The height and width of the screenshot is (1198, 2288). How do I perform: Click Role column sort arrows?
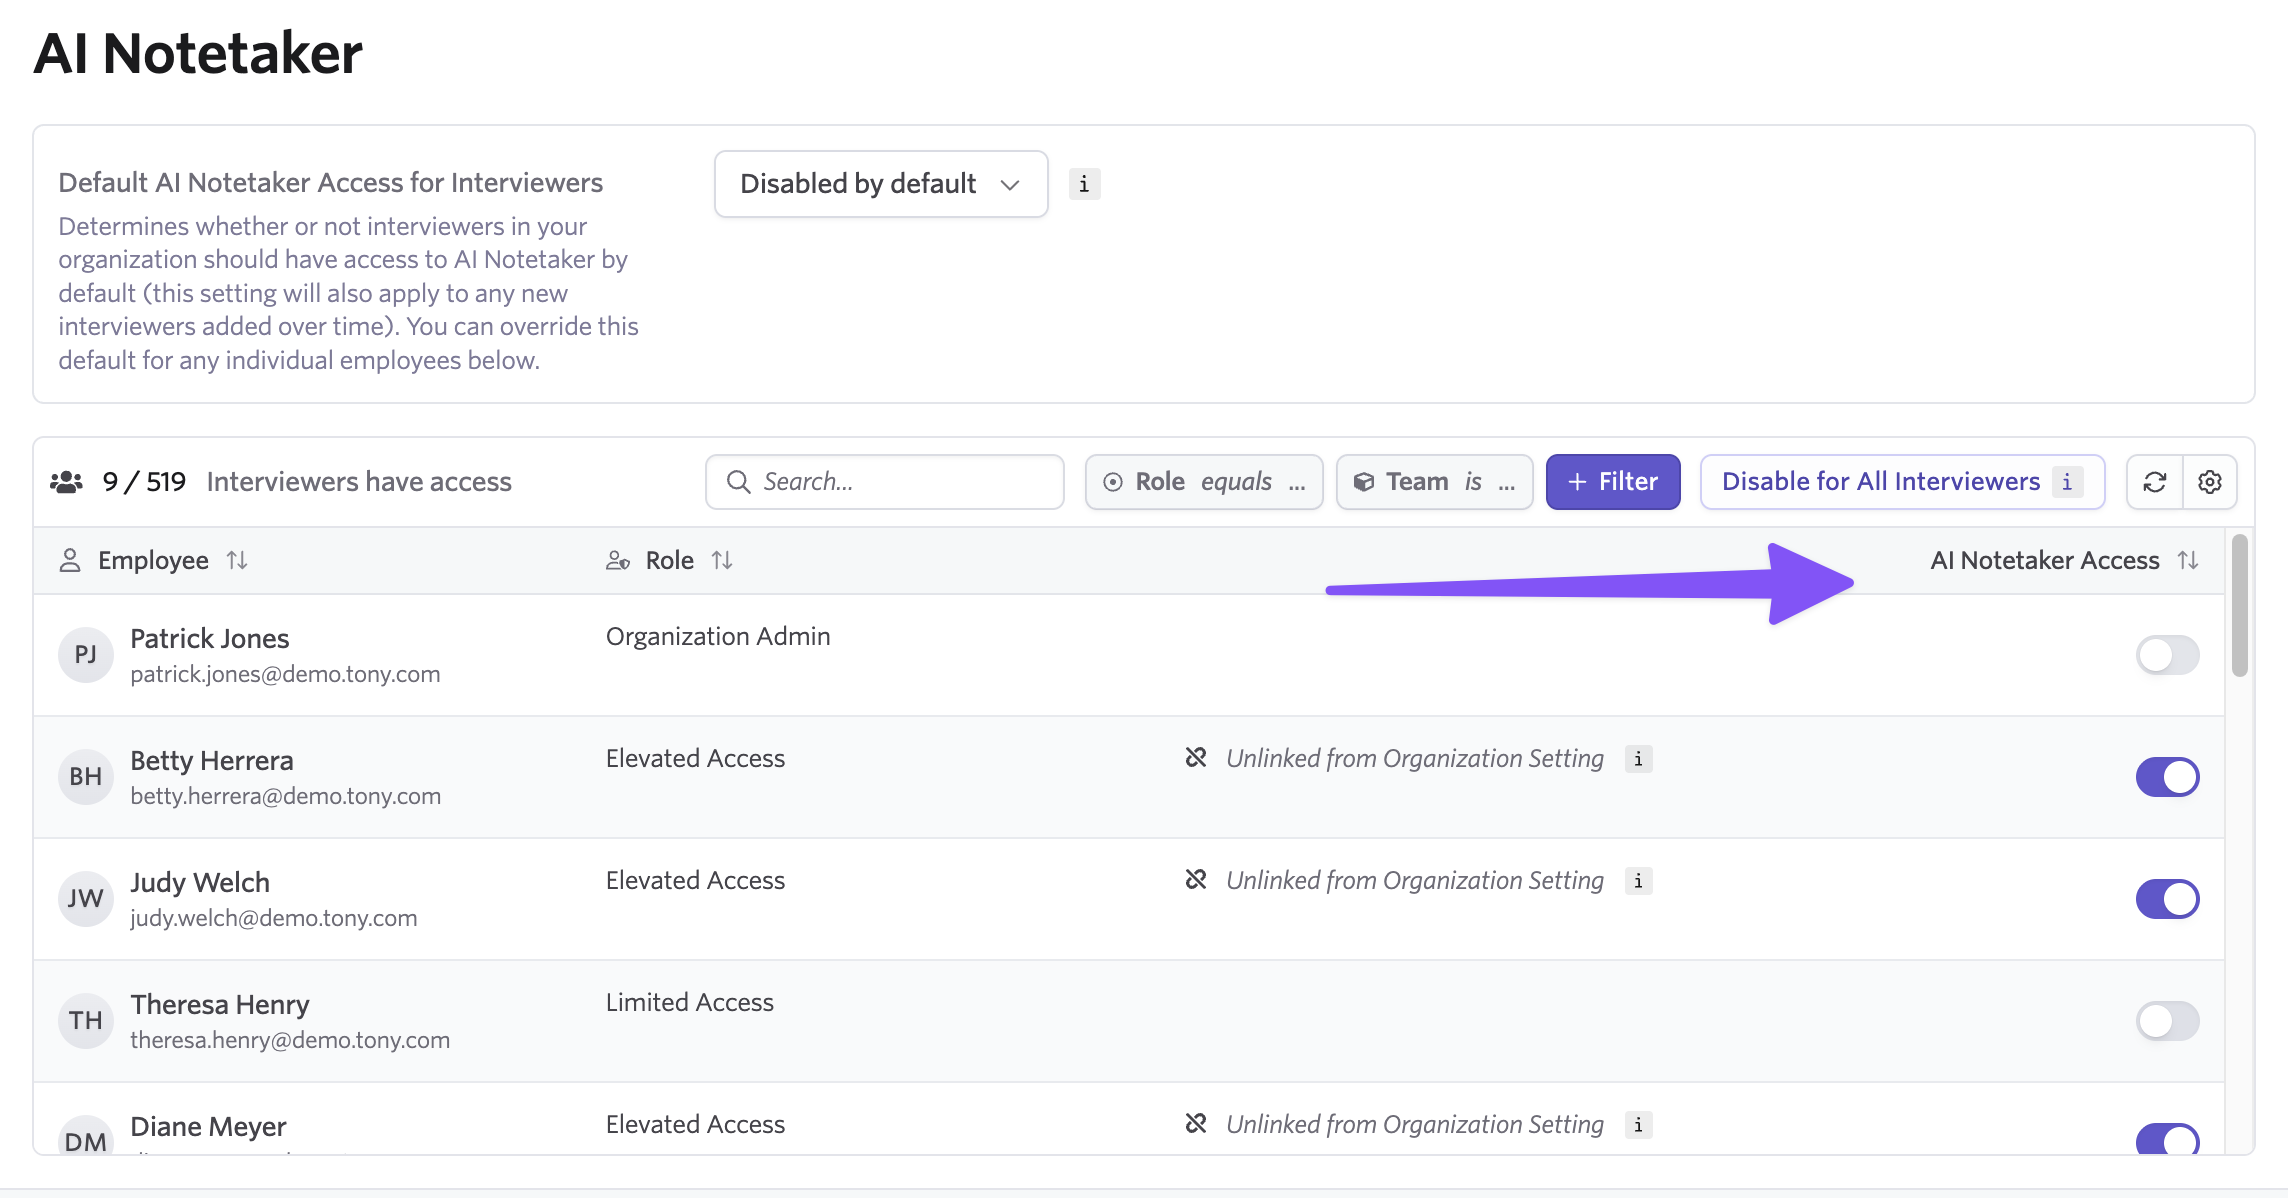coord(722,560)
